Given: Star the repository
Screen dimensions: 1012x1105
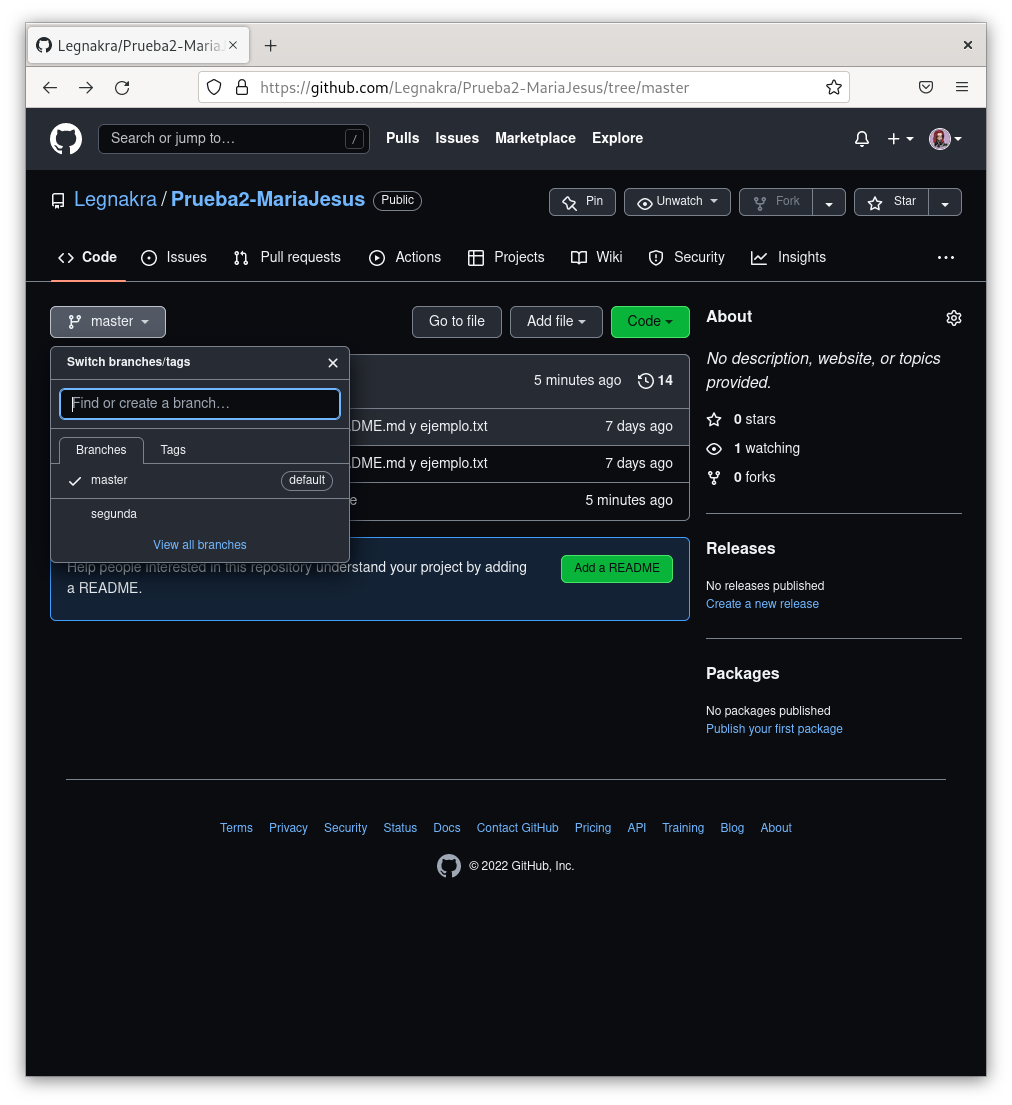Looking at the screenshot, I should click(x=891, y=202).
